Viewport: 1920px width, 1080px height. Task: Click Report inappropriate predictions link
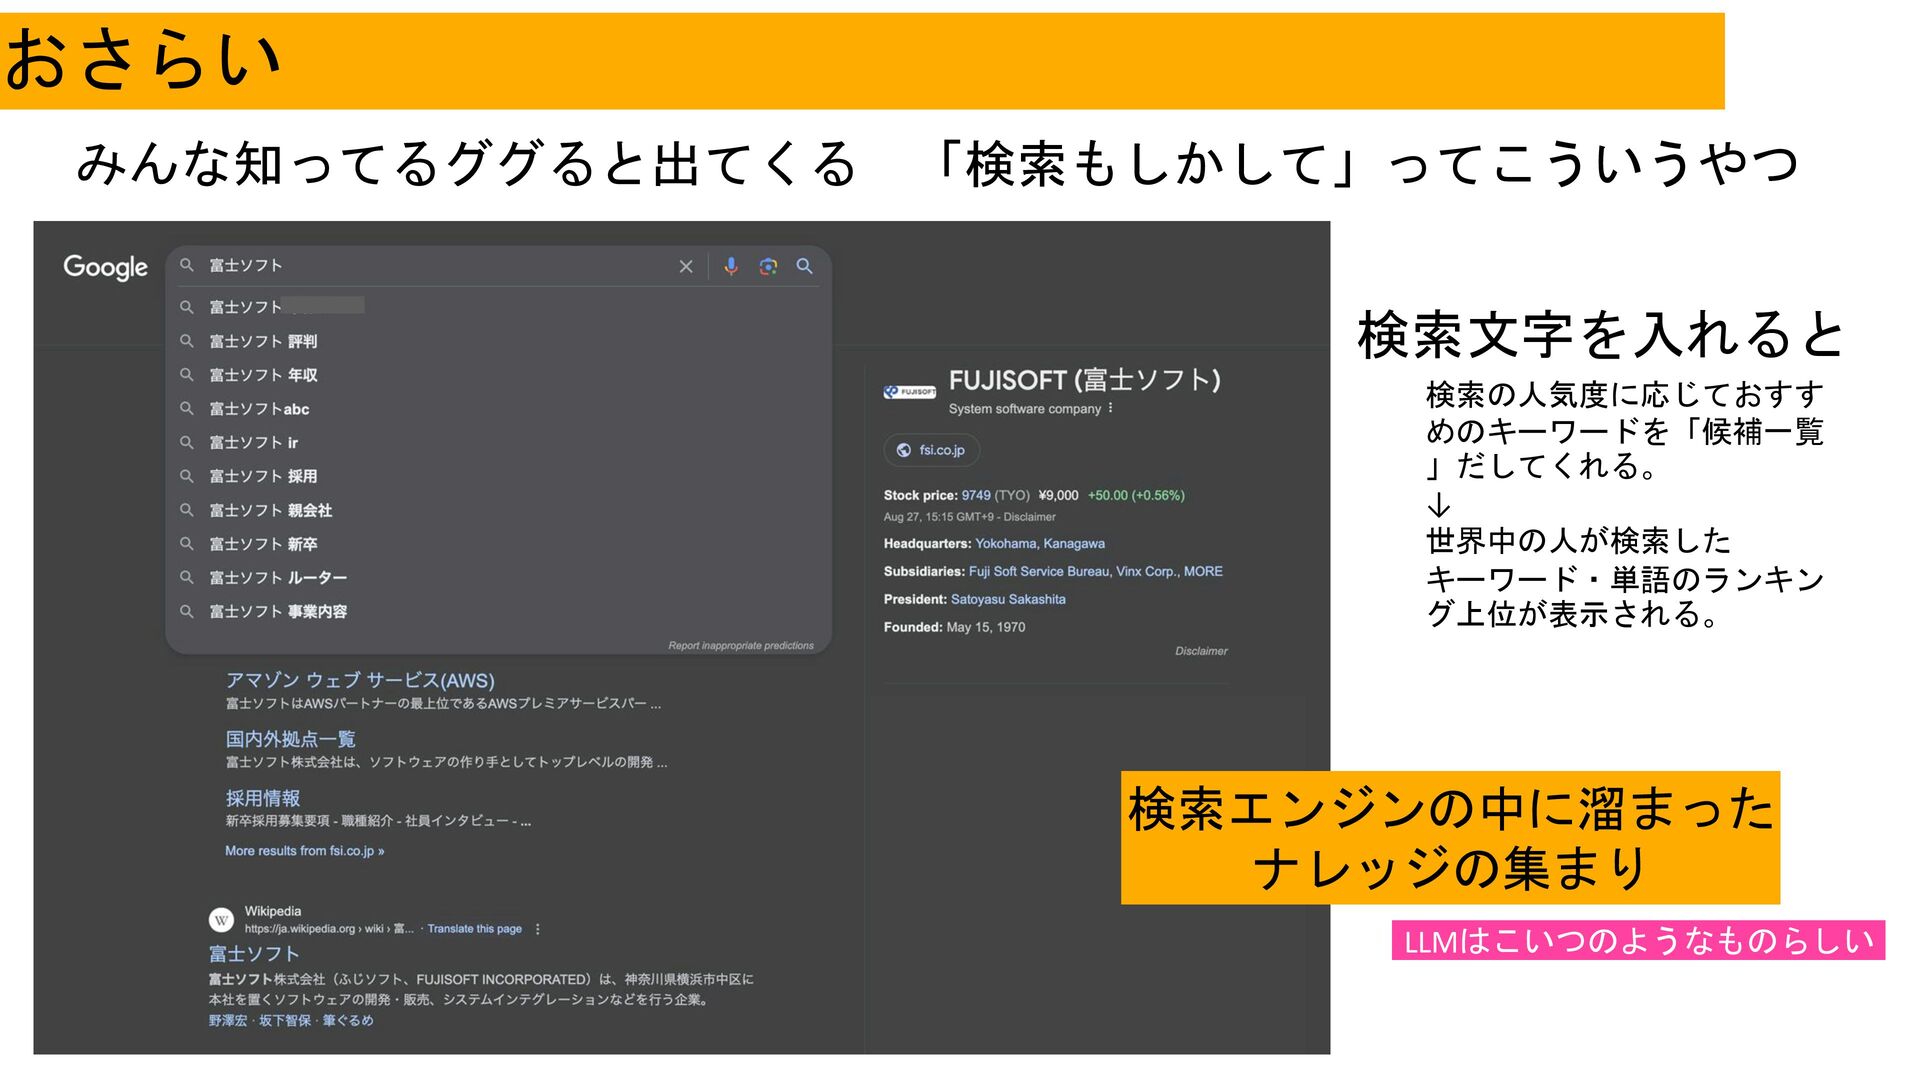(741, 646)
